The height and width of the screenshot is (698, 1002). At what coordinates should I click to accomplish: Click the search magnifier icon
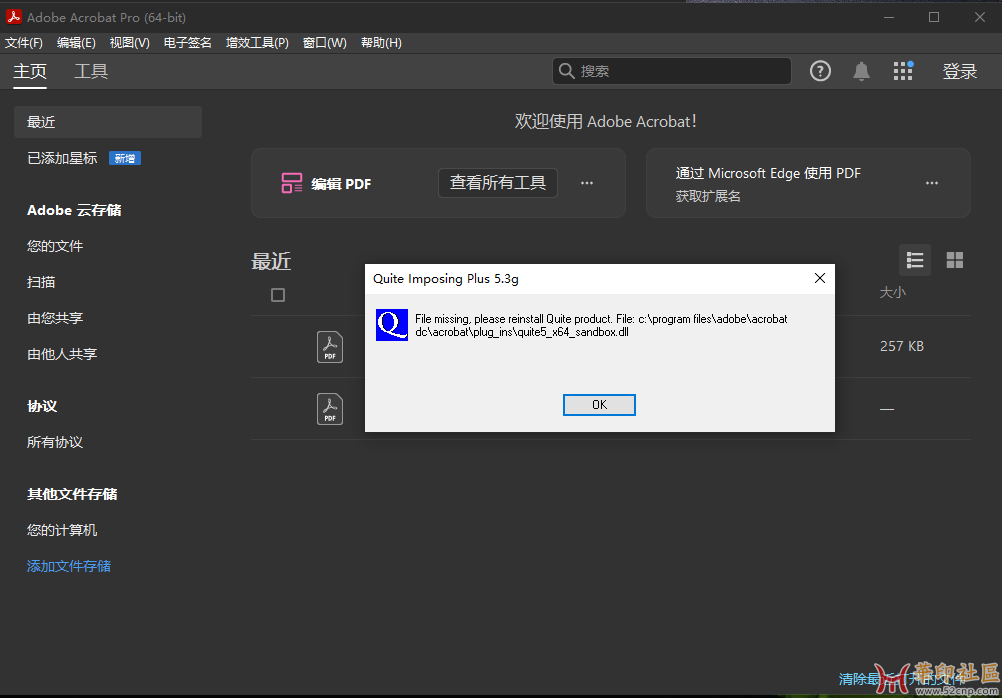[x=566, y=71]
